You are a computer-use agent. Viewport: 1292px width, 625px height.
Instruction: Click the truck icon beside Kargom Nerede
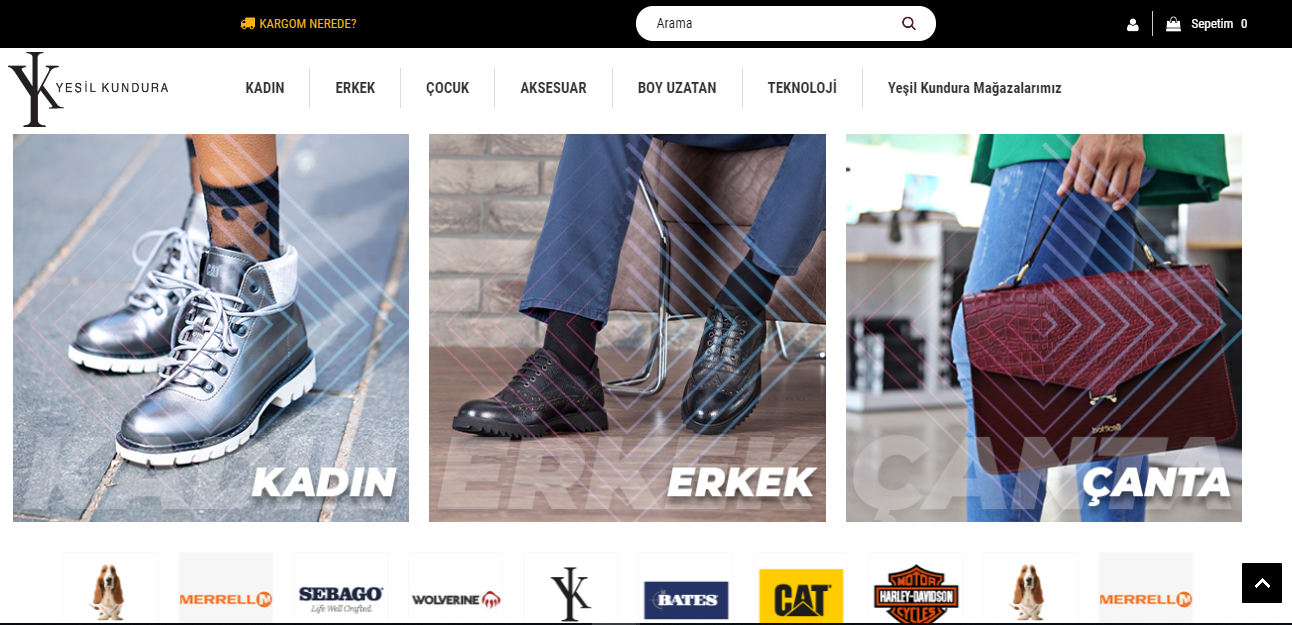tap(248, 23)
